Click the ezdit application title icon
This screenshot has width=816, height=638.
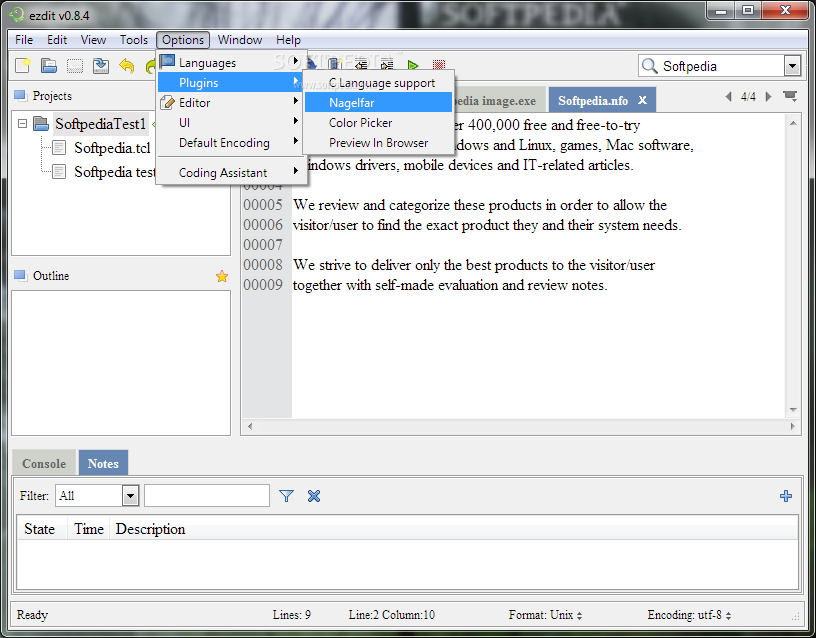pyautogui.click(x=17, y=15)
